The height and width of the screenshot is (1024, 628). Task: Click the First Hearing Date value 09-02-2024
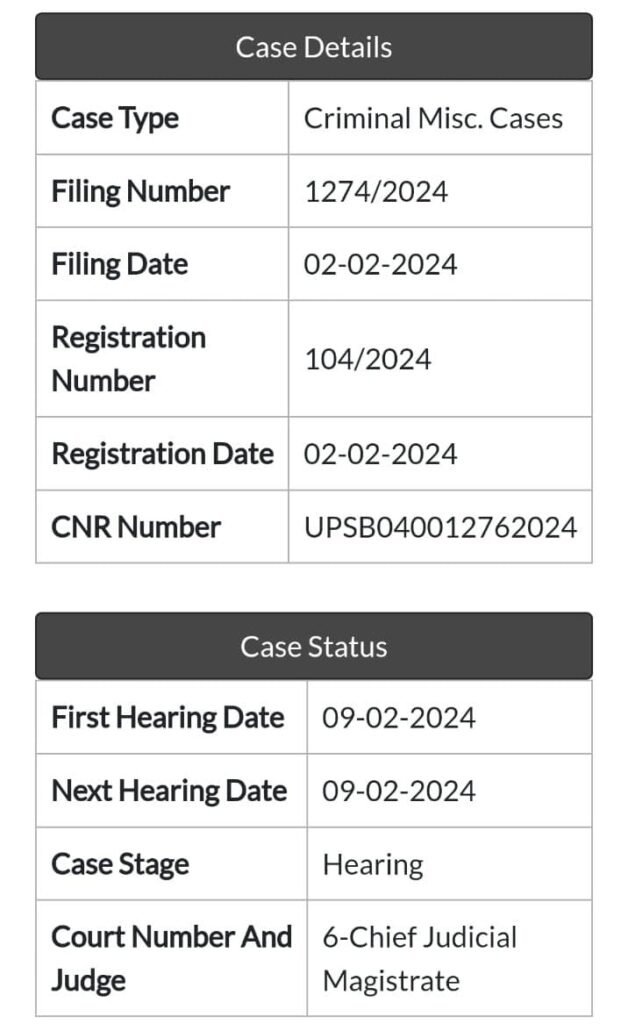pyautogui.click(x=398, y=717)
